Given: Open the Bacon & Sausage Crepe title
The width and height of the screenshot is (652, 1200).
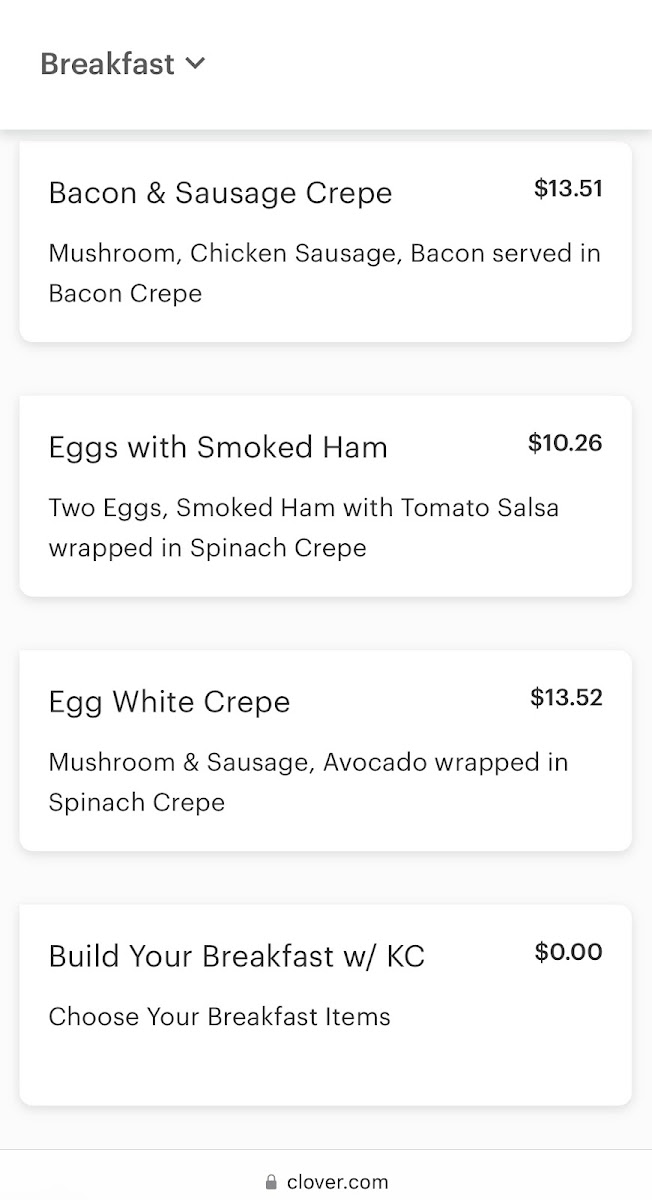Looking at the screenshot, I should point(220,193).
